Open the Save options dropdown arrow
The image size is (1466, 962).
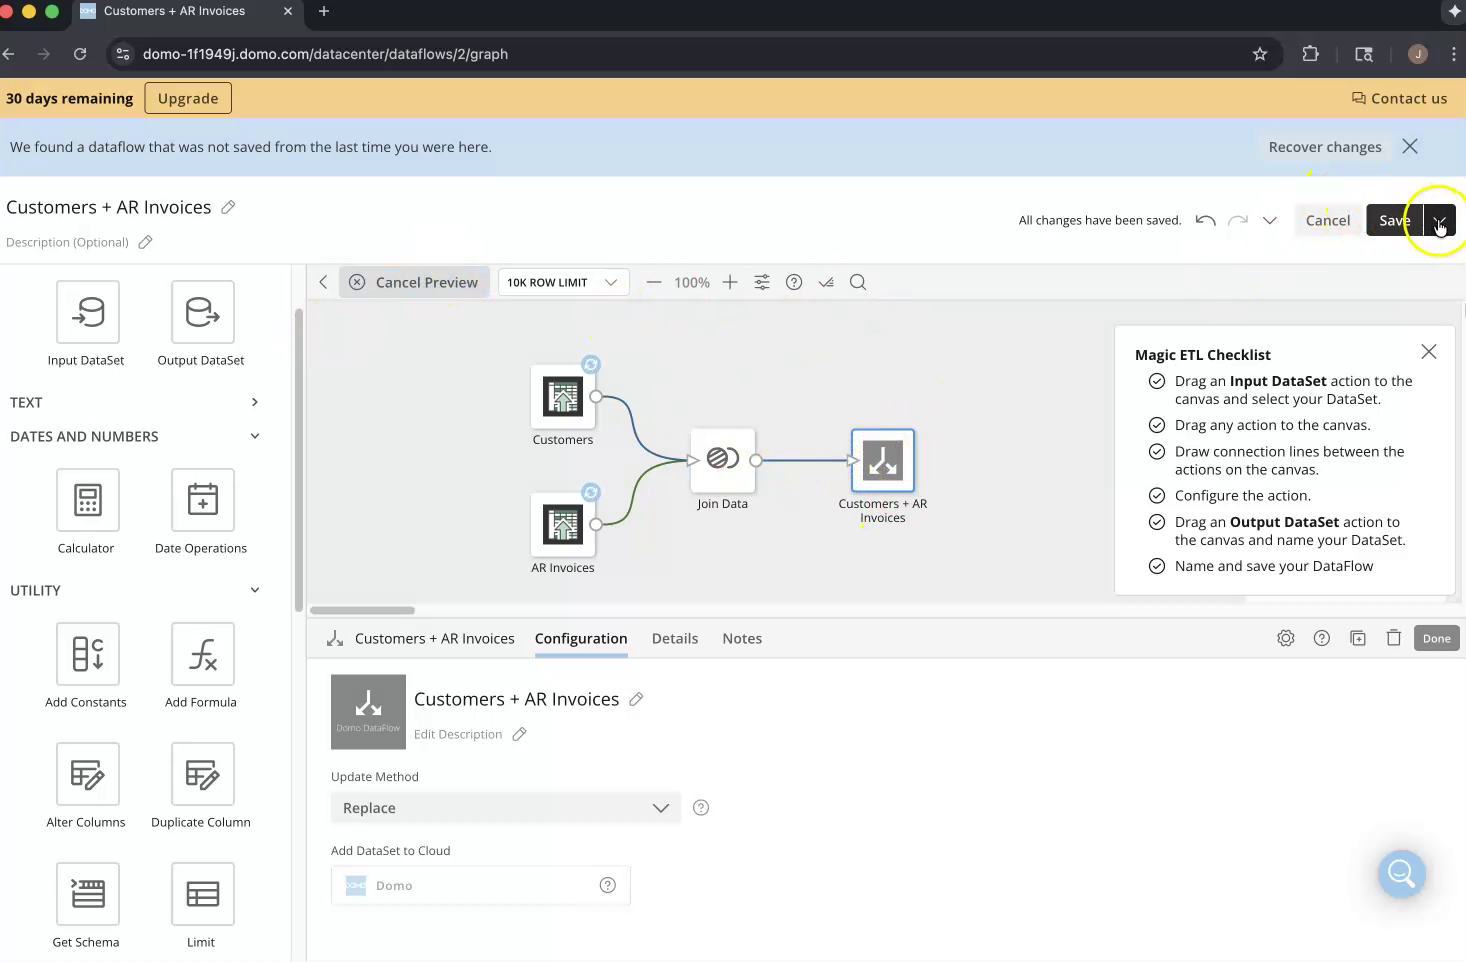[1440, 220]
